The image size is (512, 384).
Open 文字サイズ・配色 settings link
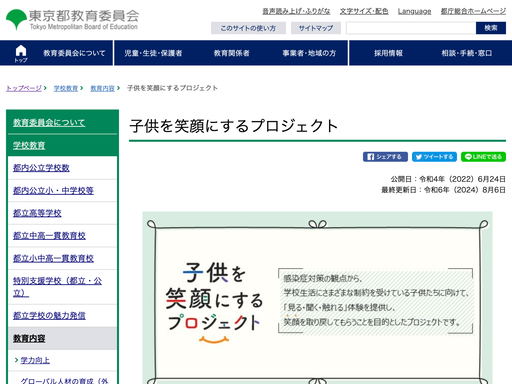pos(364,11)
